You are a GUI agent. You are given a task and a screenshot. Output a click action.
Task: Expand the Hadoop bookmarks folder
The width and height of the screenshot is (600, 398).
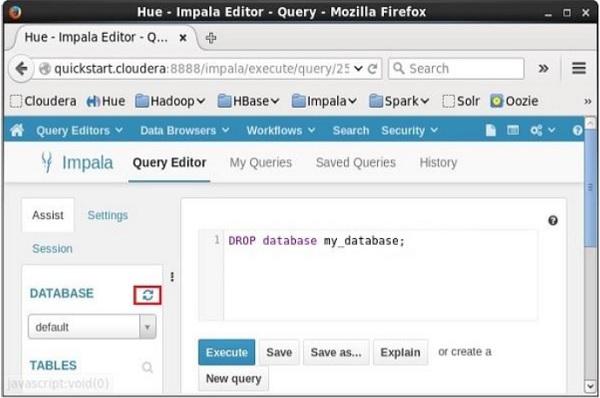click(x=170, y=101)
